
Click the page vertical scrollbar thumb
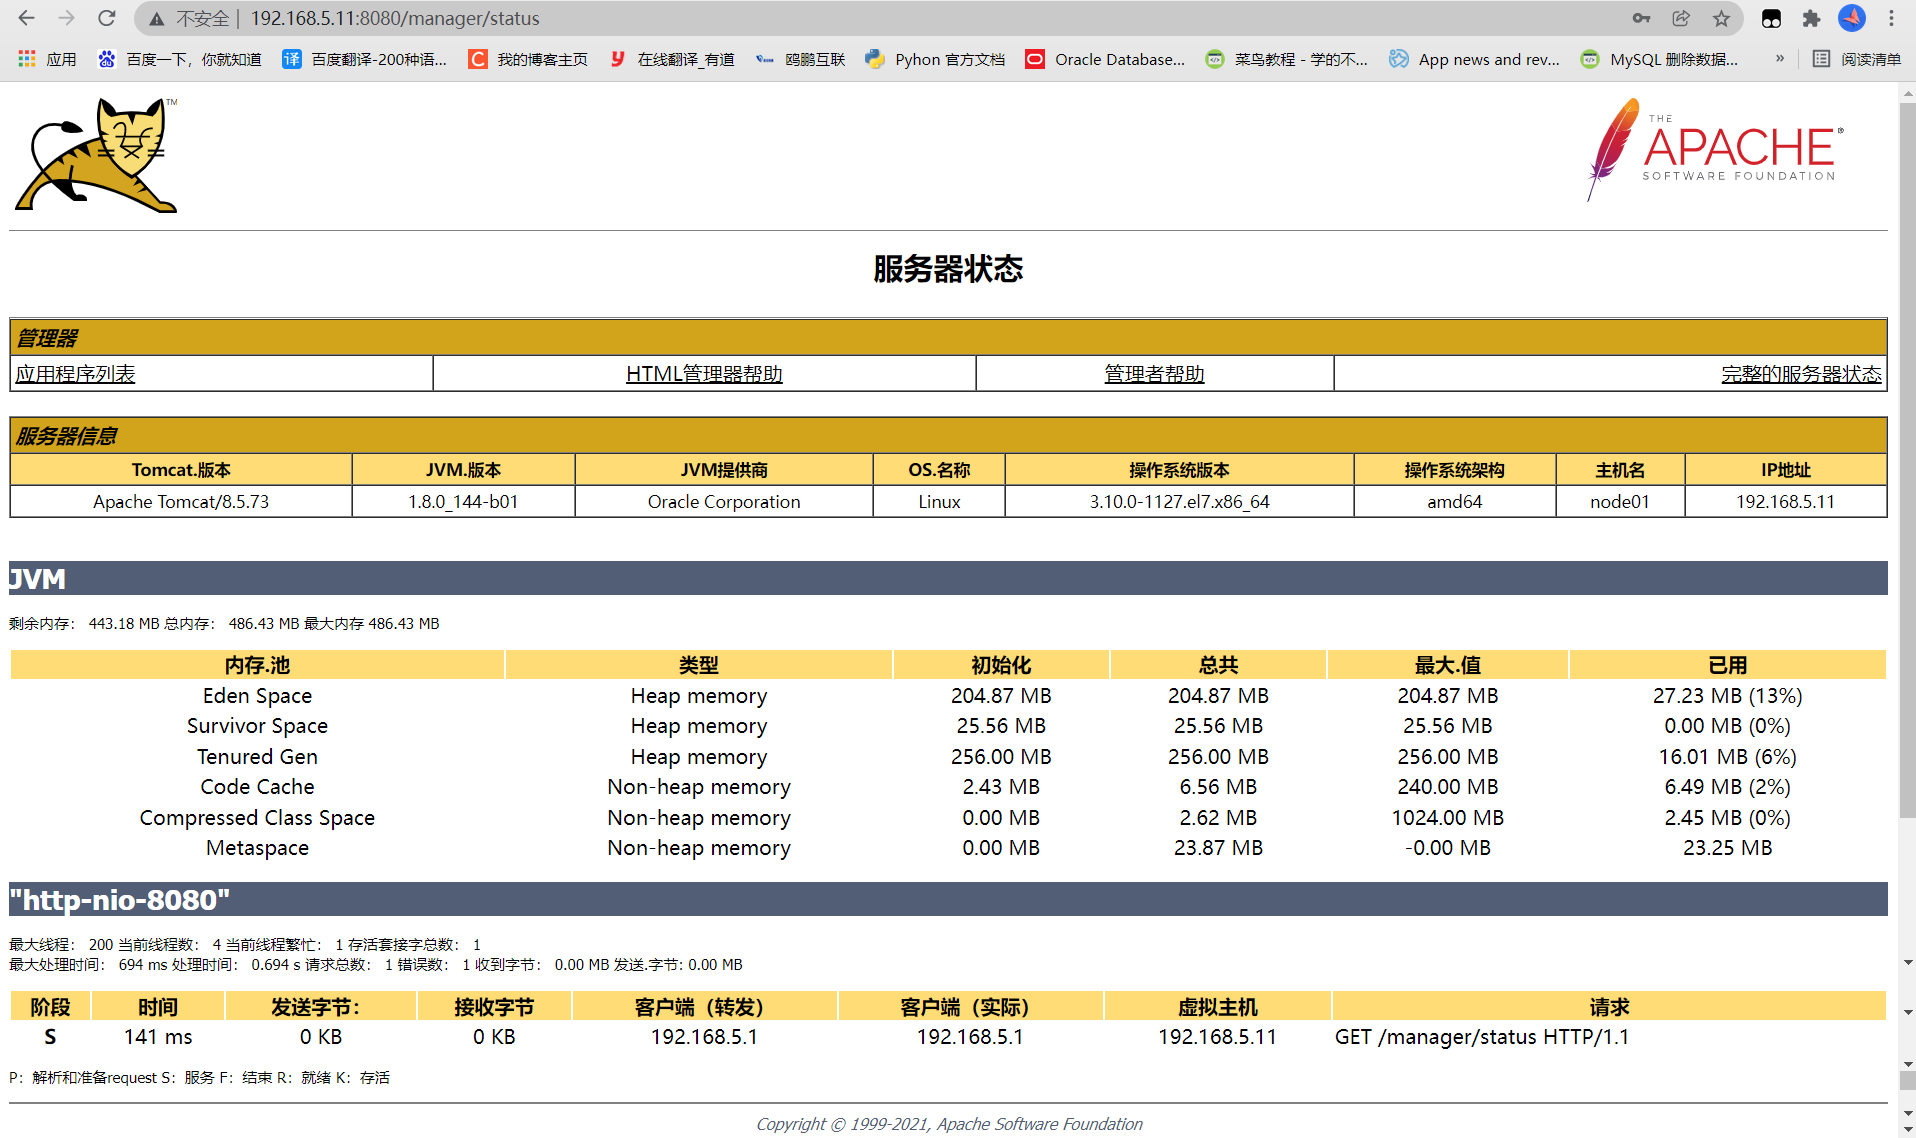(1907, 460)
